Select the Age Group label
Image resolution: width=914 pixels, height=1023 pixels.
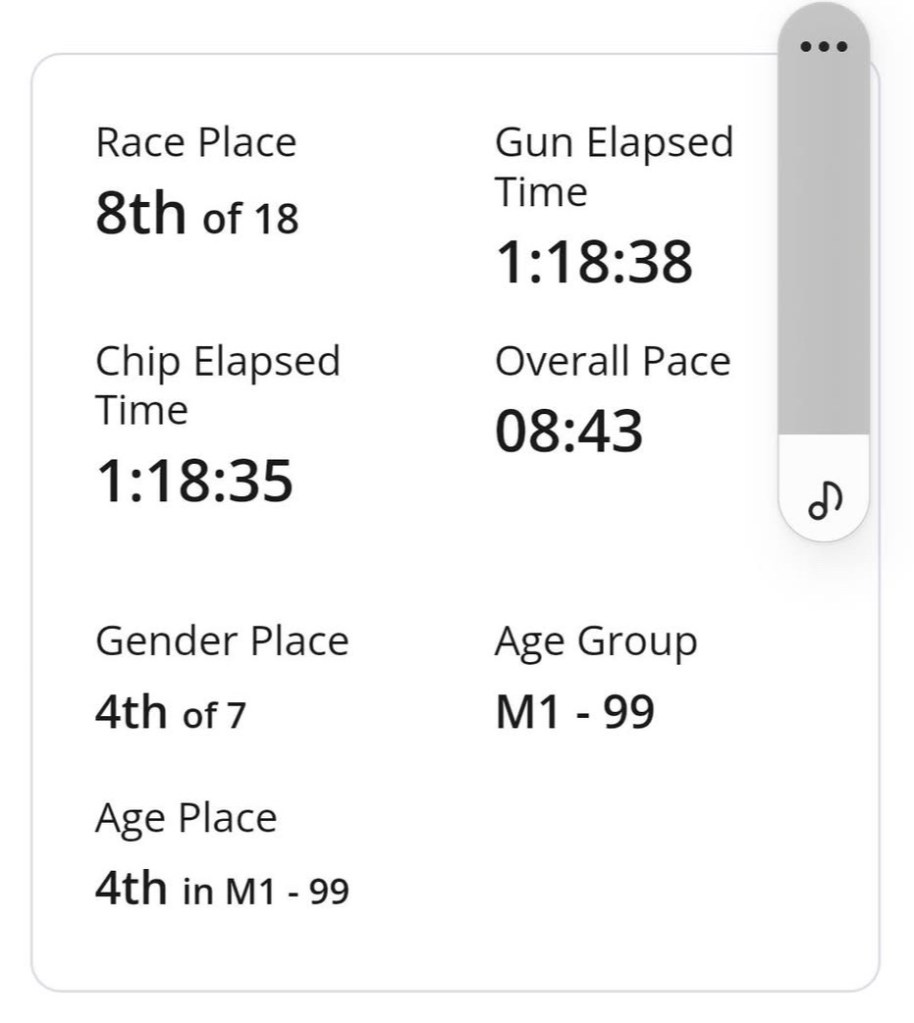point(595,642)
